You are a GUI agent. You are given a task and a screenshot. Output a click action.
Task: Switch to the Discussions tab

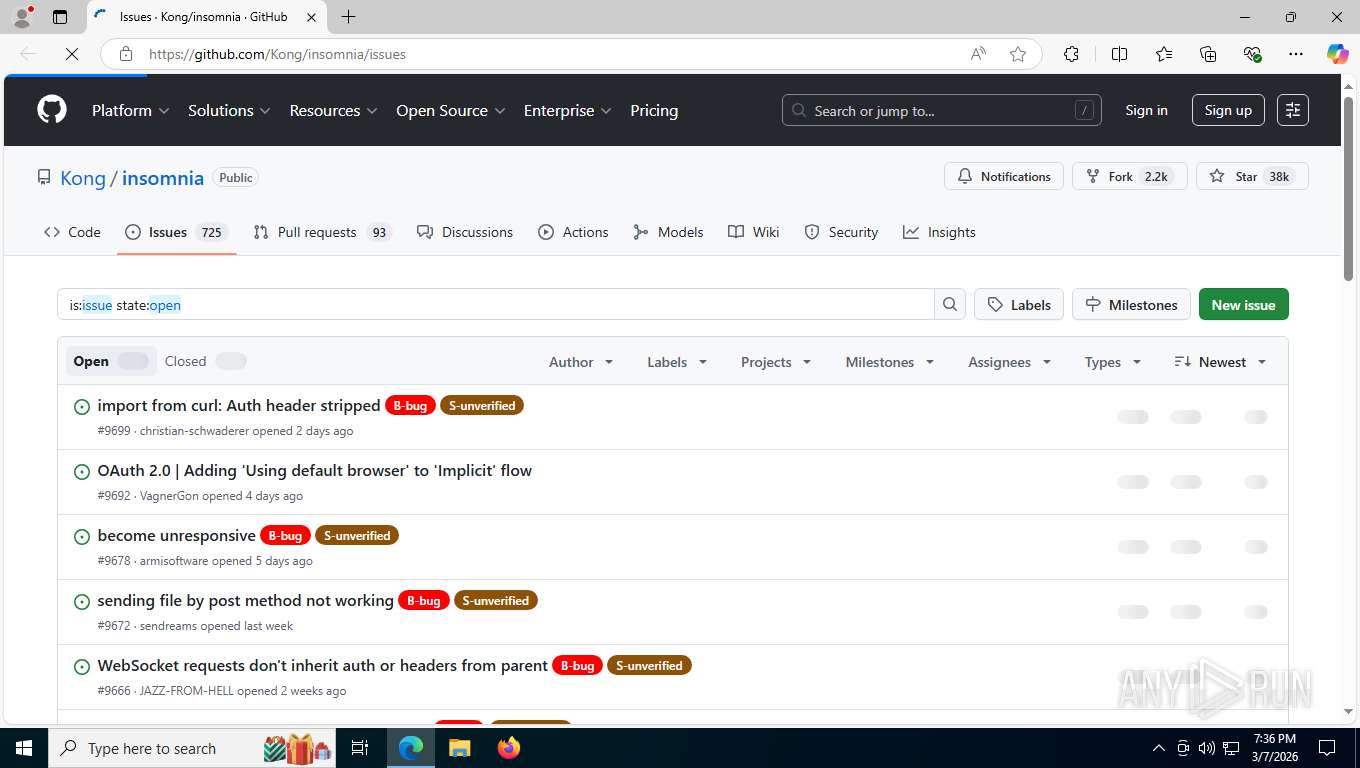pos(465,232)
